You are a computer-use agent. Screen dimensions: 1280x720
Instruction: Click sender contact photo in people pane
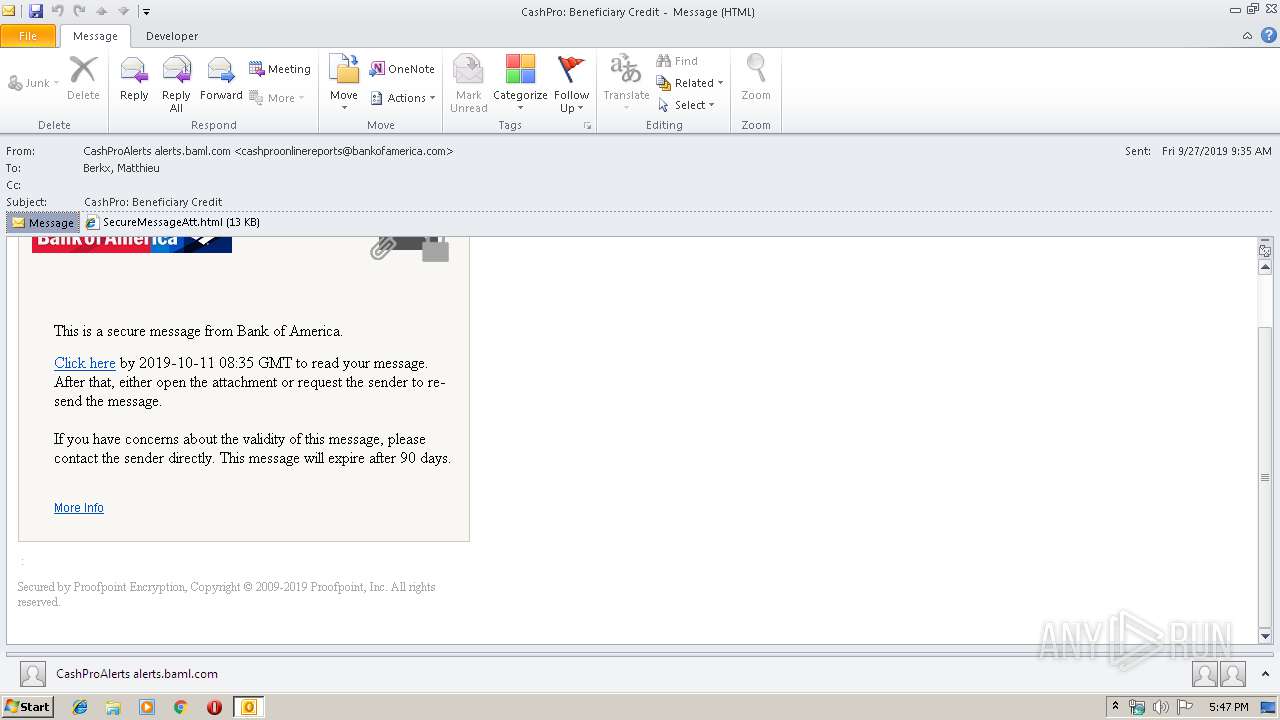pyautogui.click(x=33, y=674)
